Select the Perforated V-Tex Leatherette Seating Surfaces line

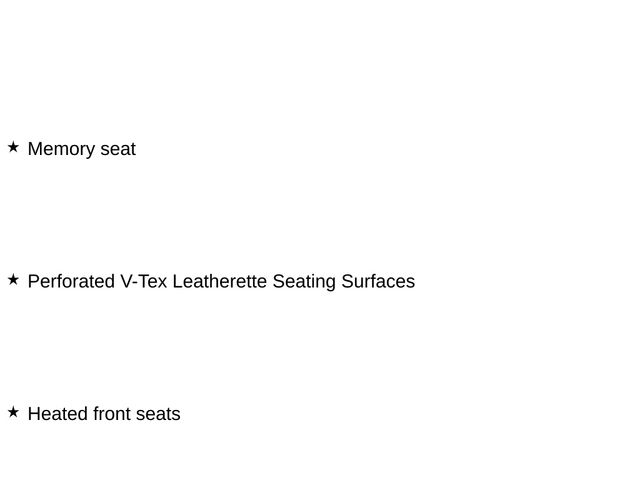(x=221, y=282)
